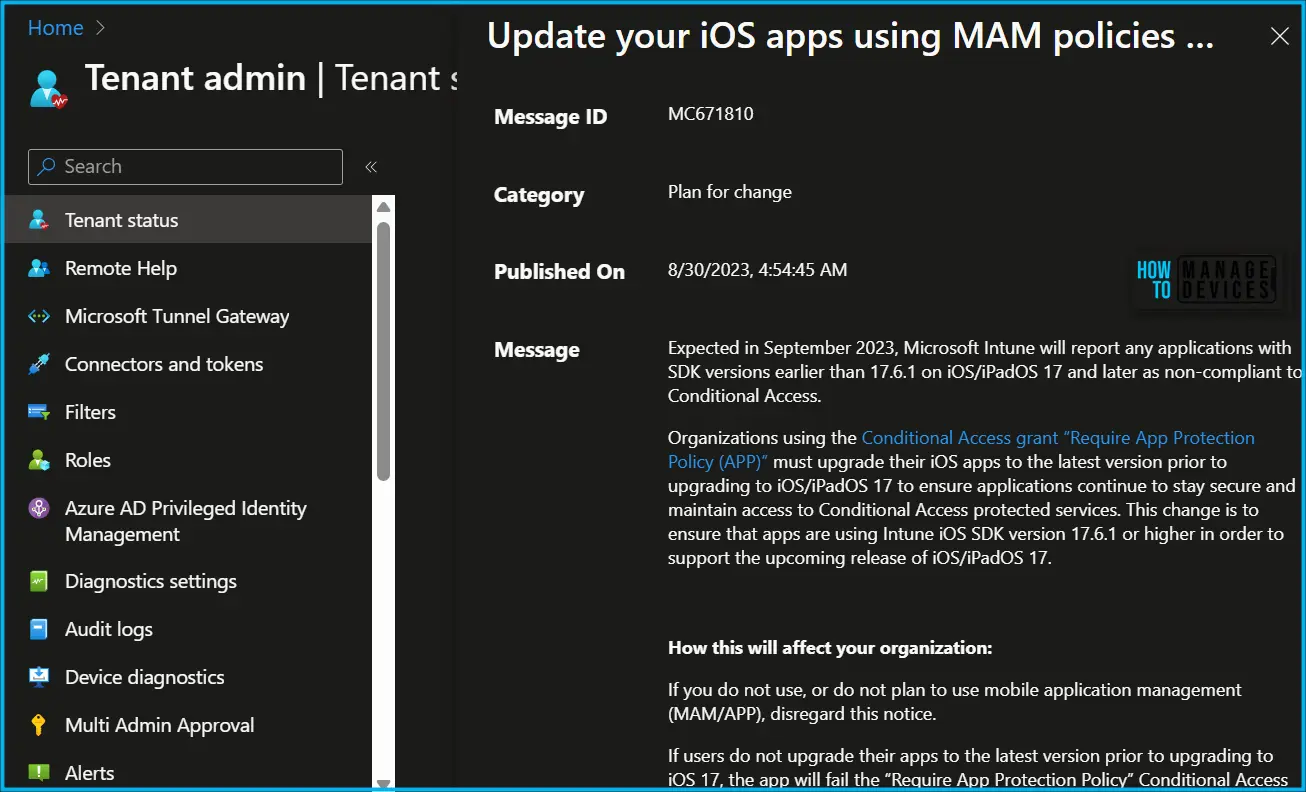Select Diagnostics settings menu entry
Screen dimensions: 1306x792
coord(188,581)
